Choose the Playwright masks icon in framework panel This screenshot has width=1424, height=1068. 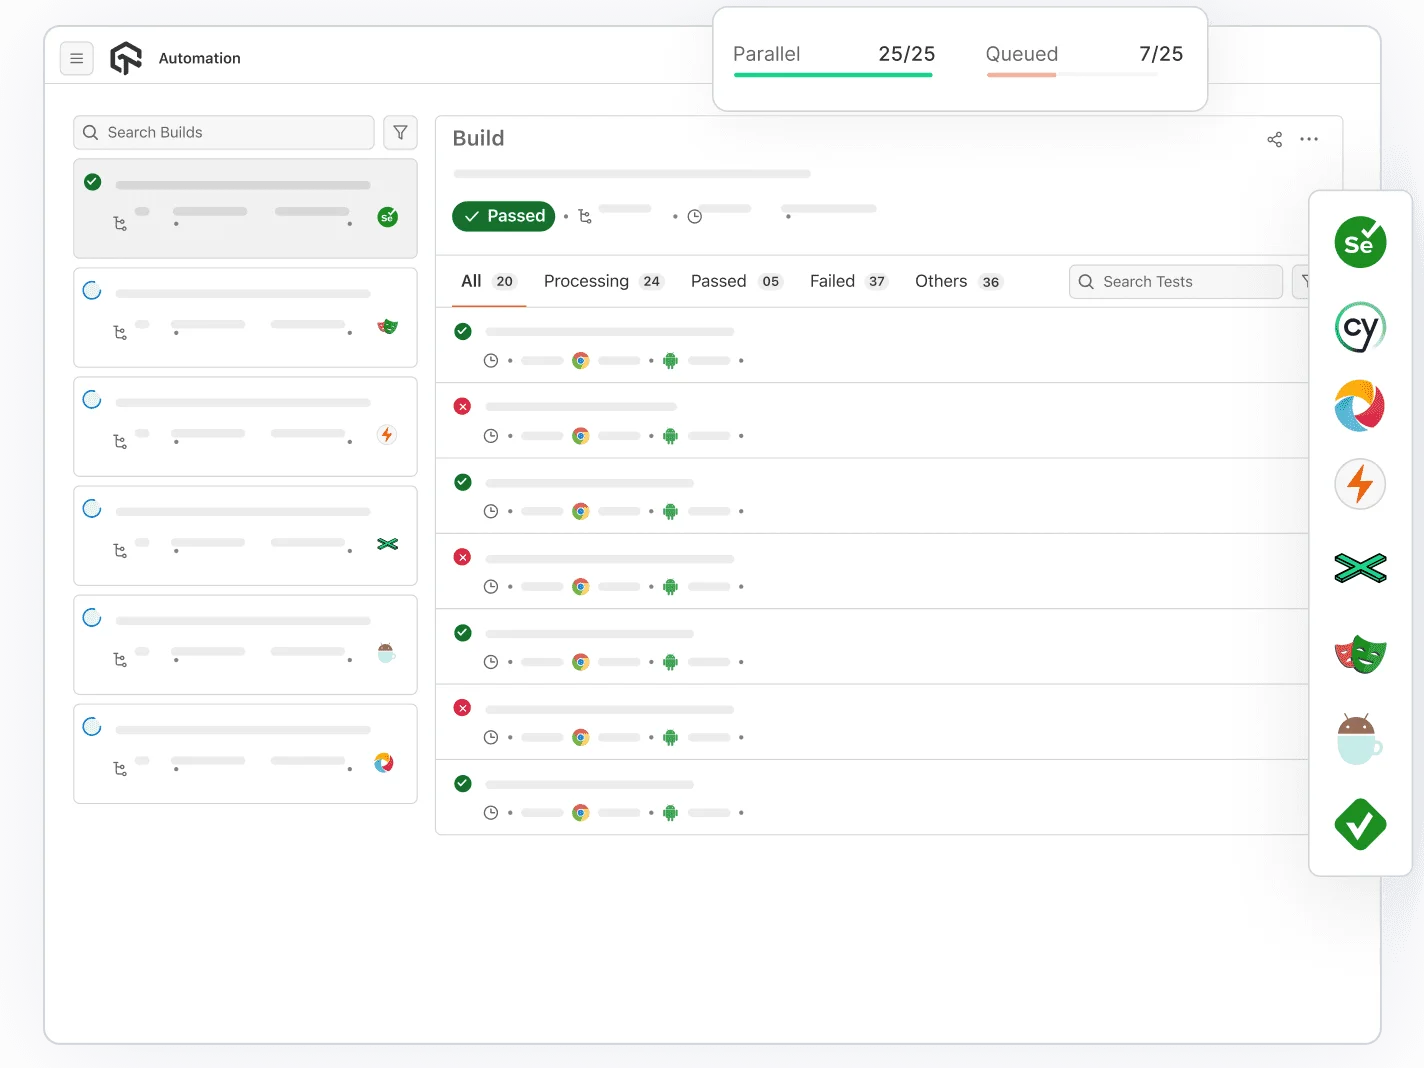point(1360,655)
